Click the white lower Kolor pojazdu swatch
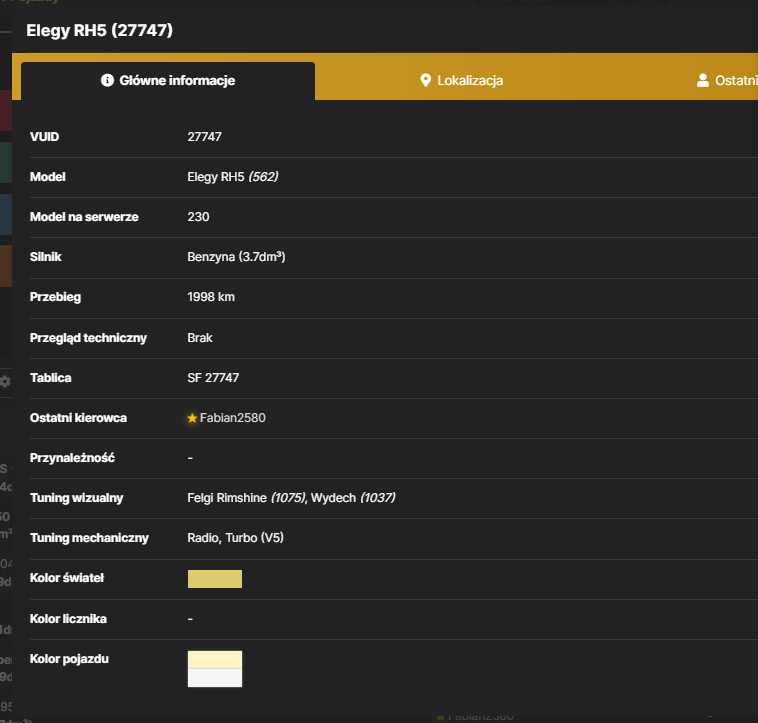 [x=215, y=678]
